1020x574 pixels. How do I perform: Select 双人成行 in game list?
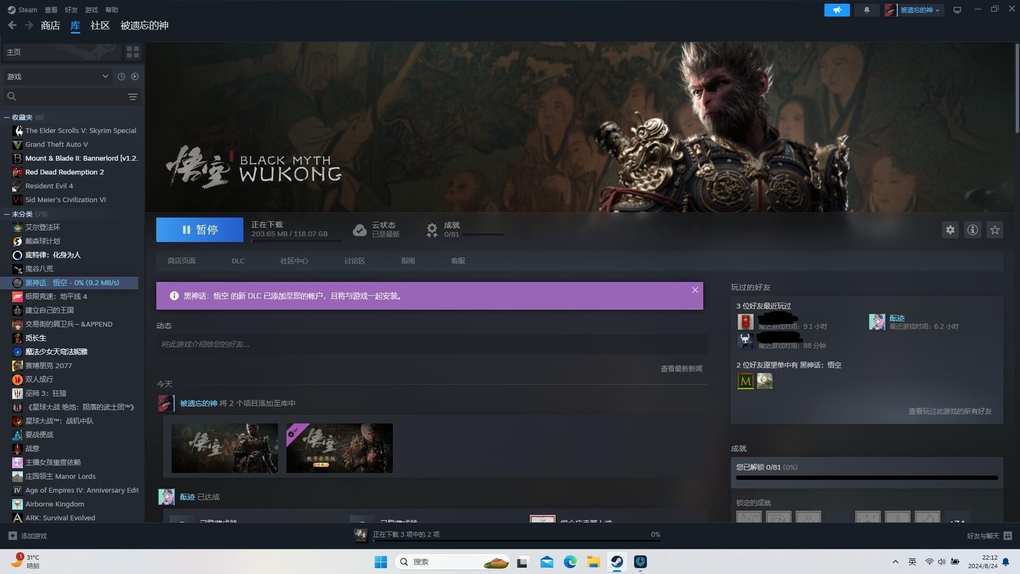(33, 379)
